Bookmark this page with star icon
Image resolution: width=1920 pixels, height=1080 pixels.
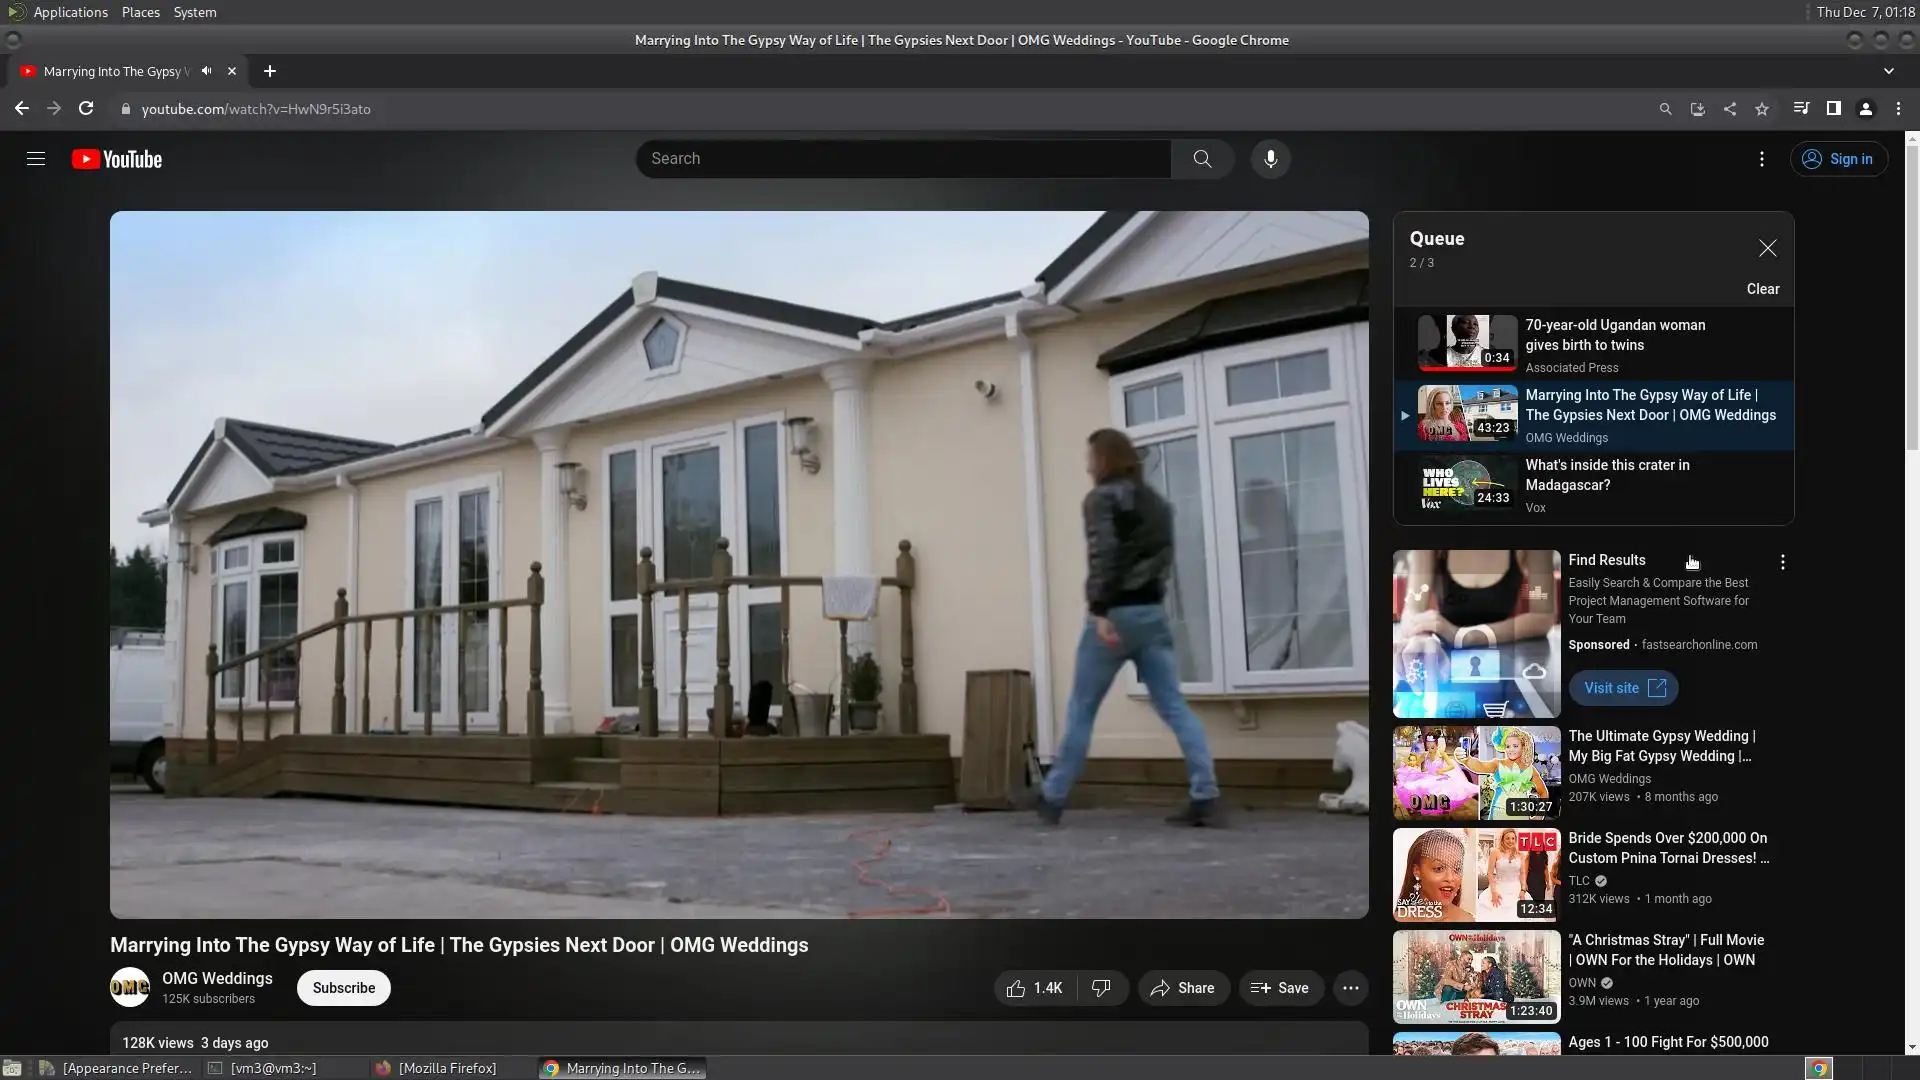click(x=1762, y=109)
